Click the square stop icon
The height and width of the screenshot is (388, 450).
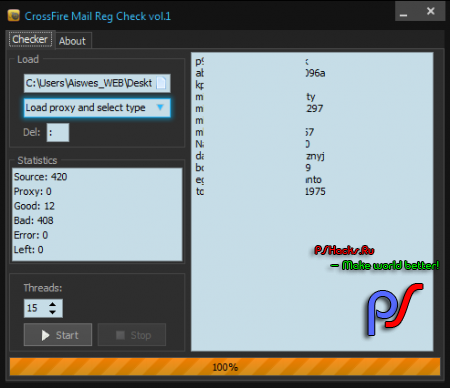pyautogui.click(x=120, y=335)
